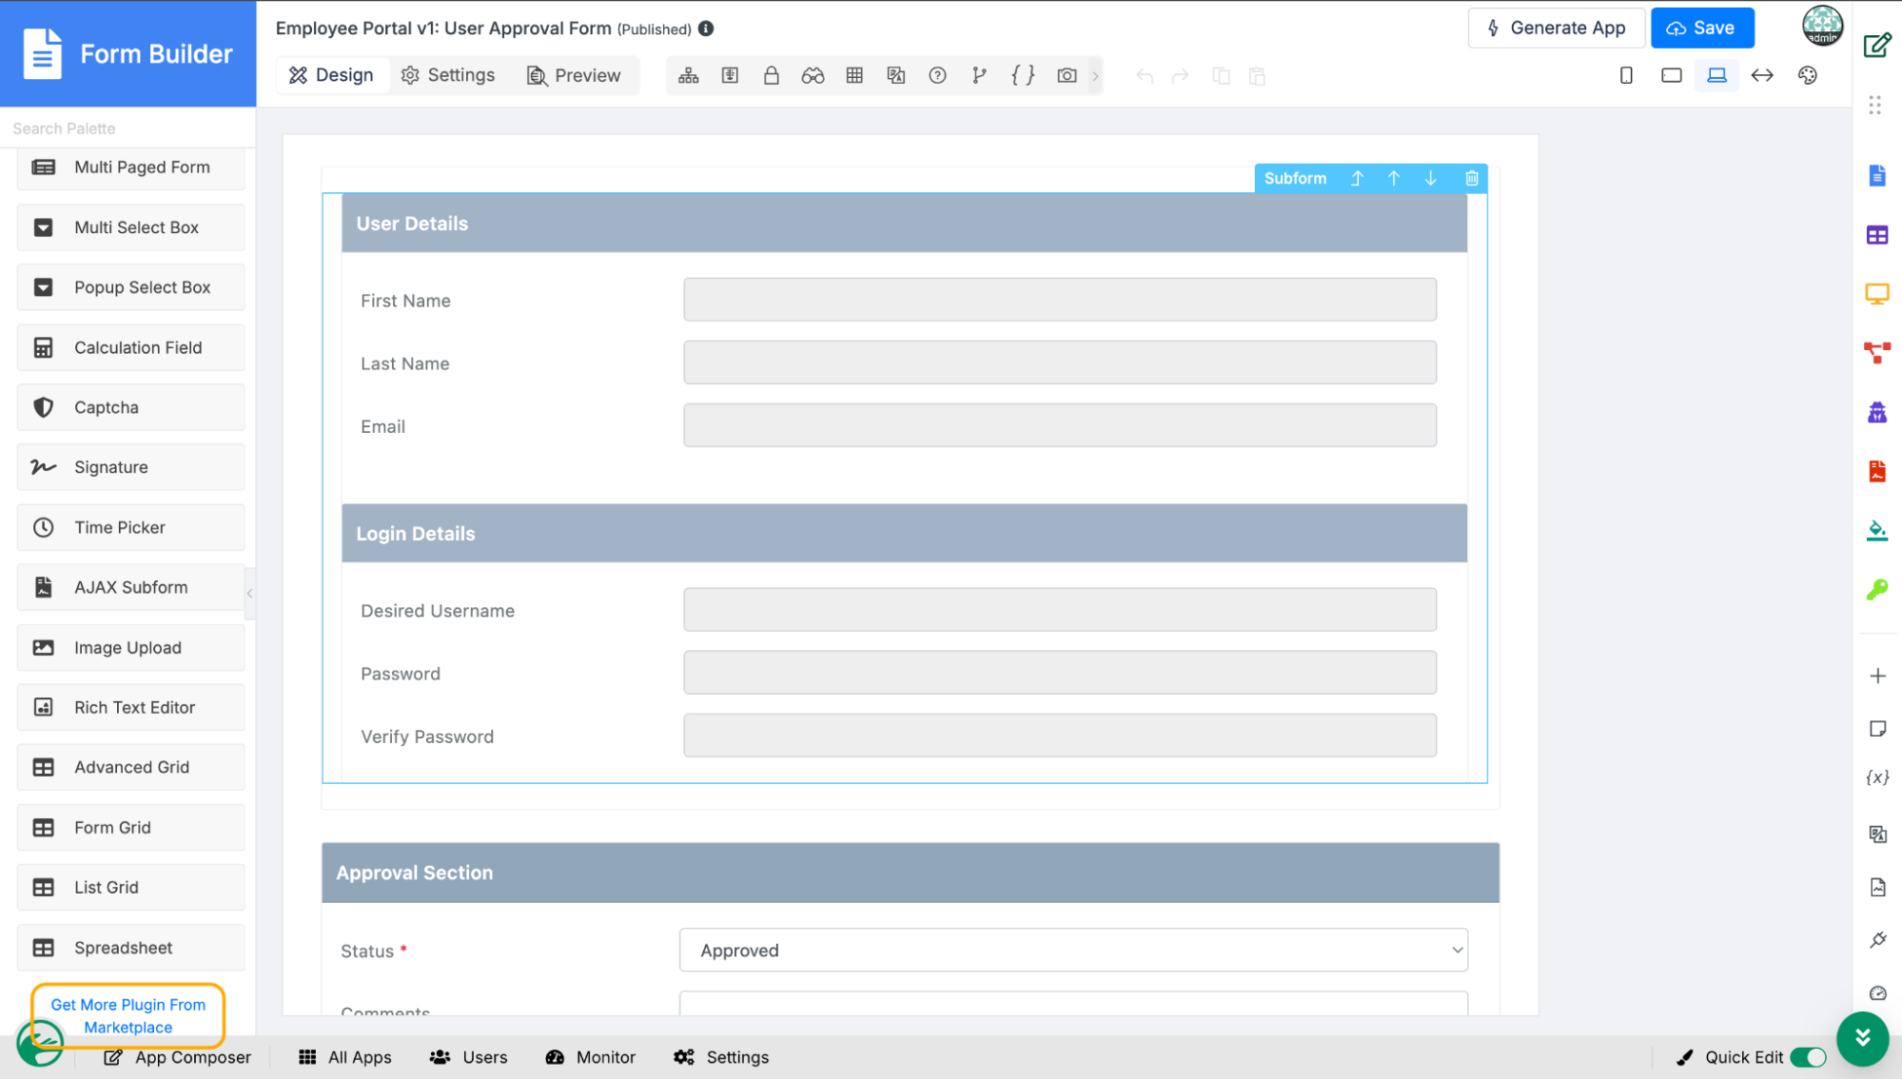Select the mobile phone viewport icon

1626,76
